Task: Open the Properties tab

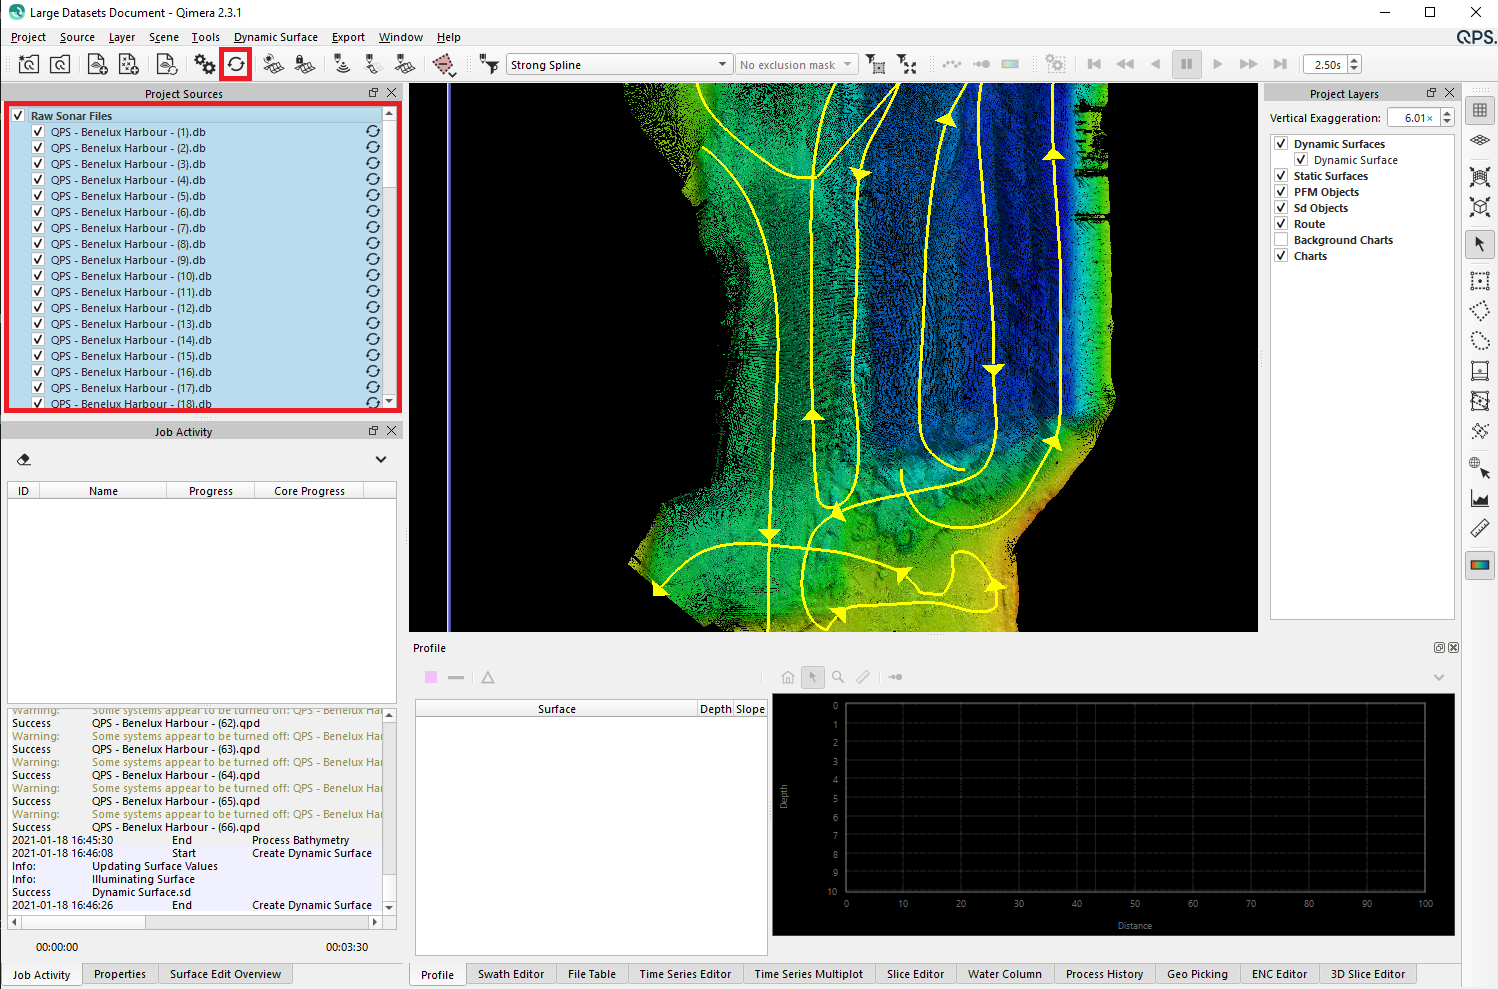Action: pos(120,974)
